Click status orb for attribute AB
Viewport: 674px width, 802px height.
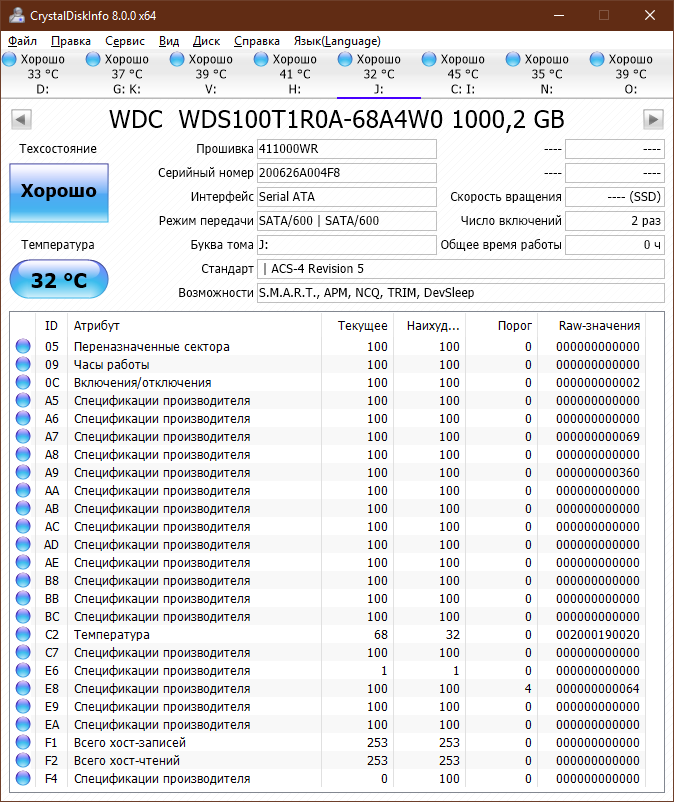coord(23,508)
